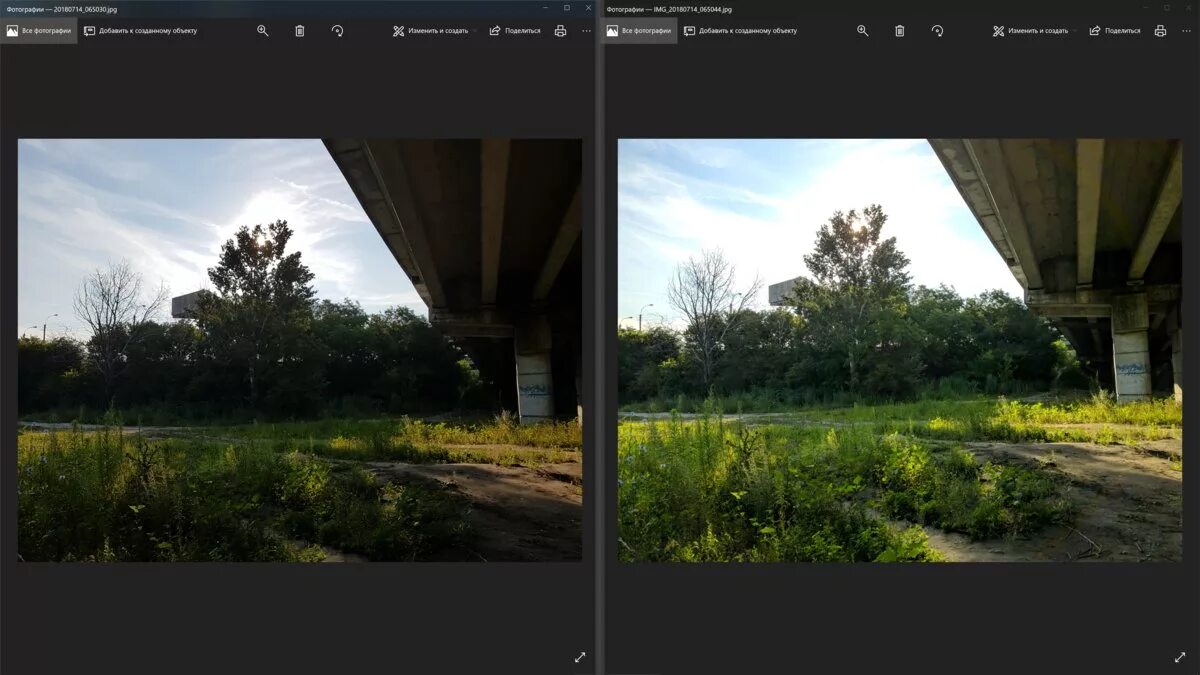Click «Поделиться» in left window
Viewport: 1200px width, 675px height.
click(515, 31)
